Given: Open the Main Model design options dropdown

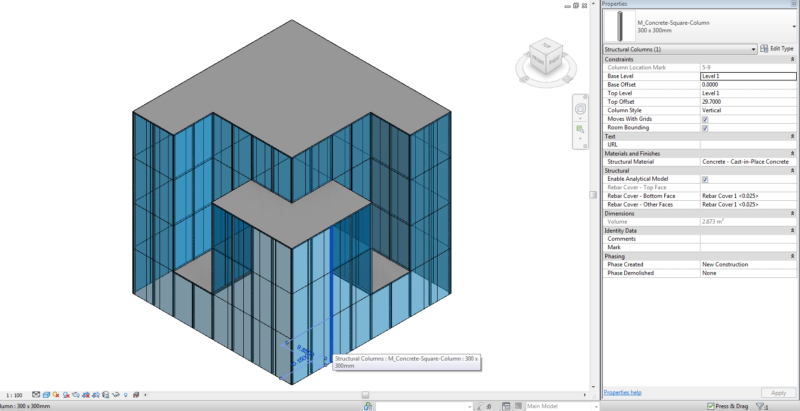Looking at the screenshot, I should coord(561,406).
